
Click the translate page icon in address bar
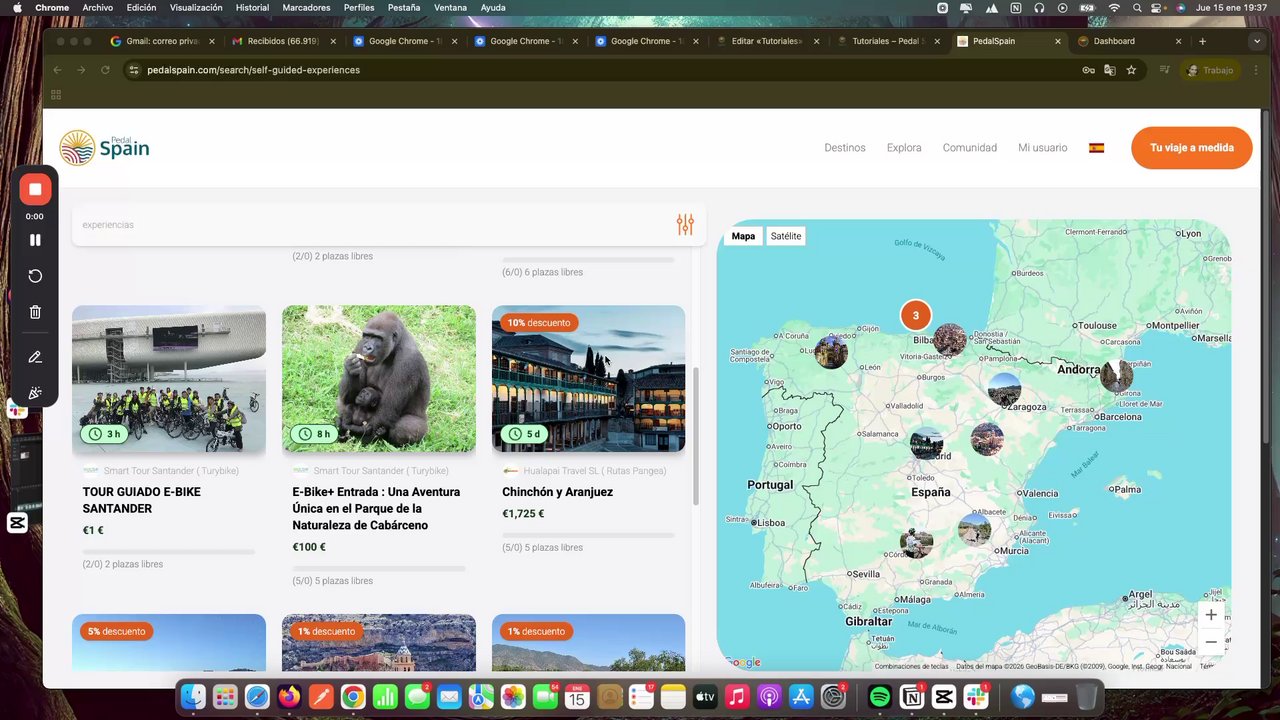[1109, 70]
